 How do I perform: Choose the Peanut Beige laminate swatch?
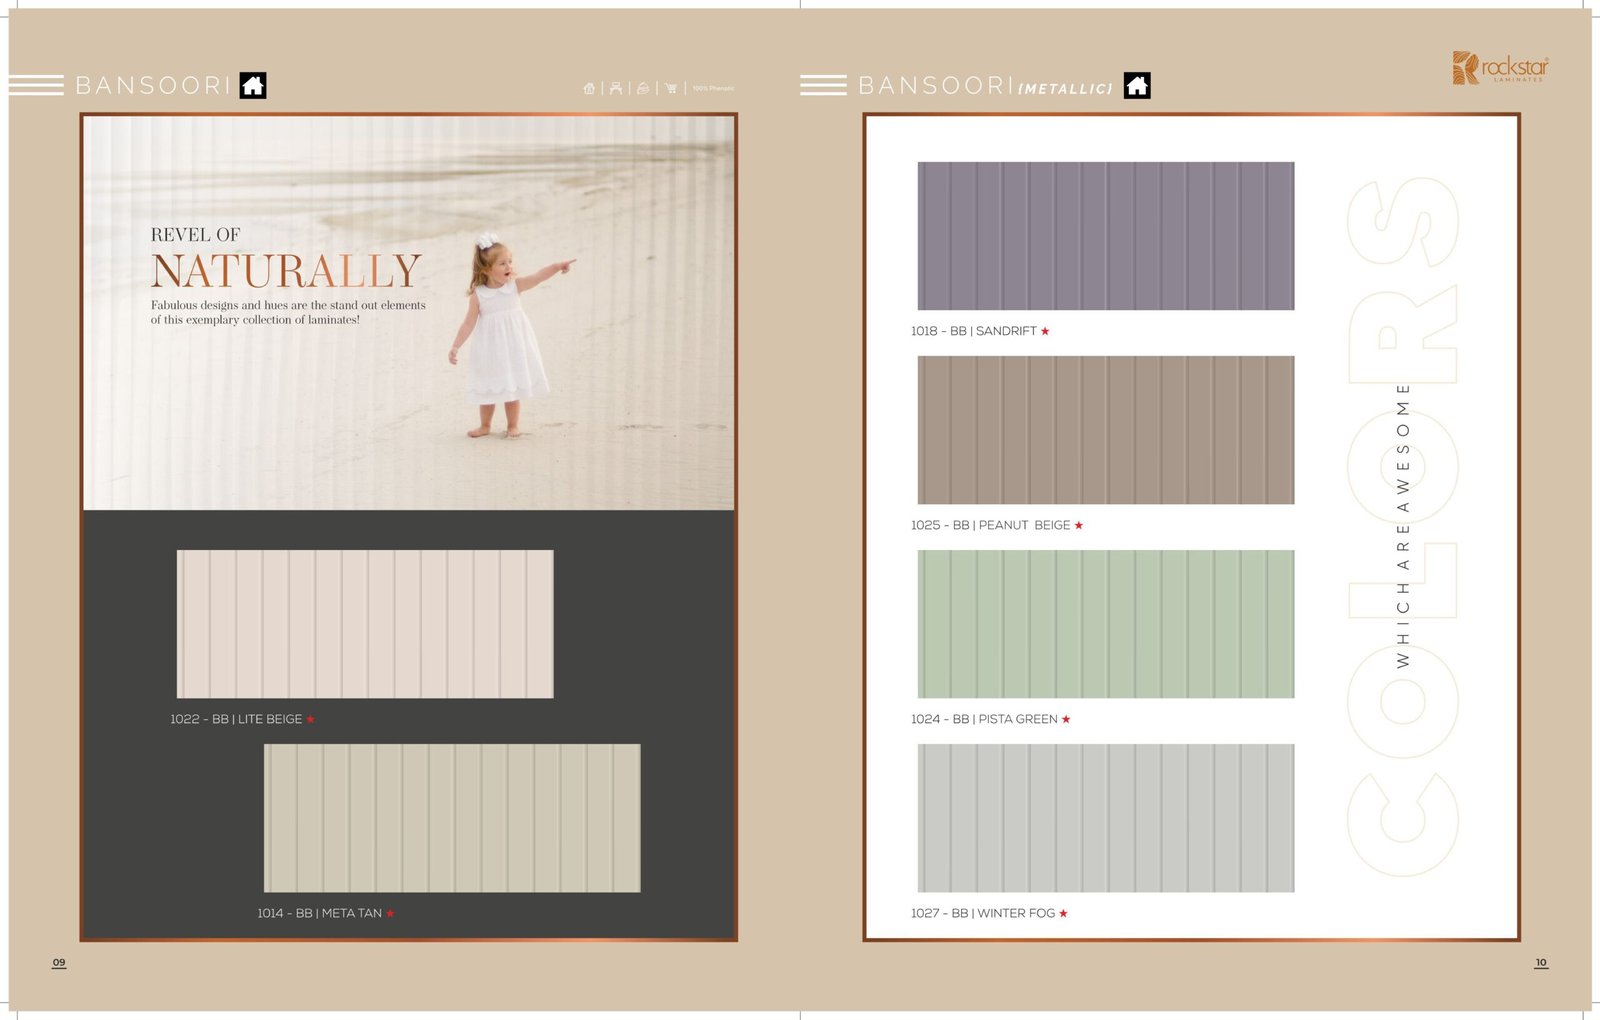(x=1105, y=430)
